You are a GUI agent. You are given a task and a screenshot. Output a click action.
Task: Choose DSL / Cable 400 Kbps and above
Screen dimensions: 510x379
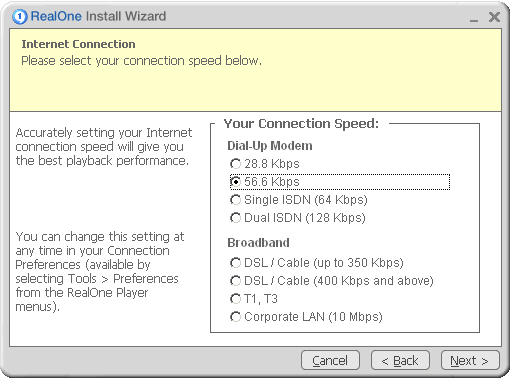[x=332, y=281]
